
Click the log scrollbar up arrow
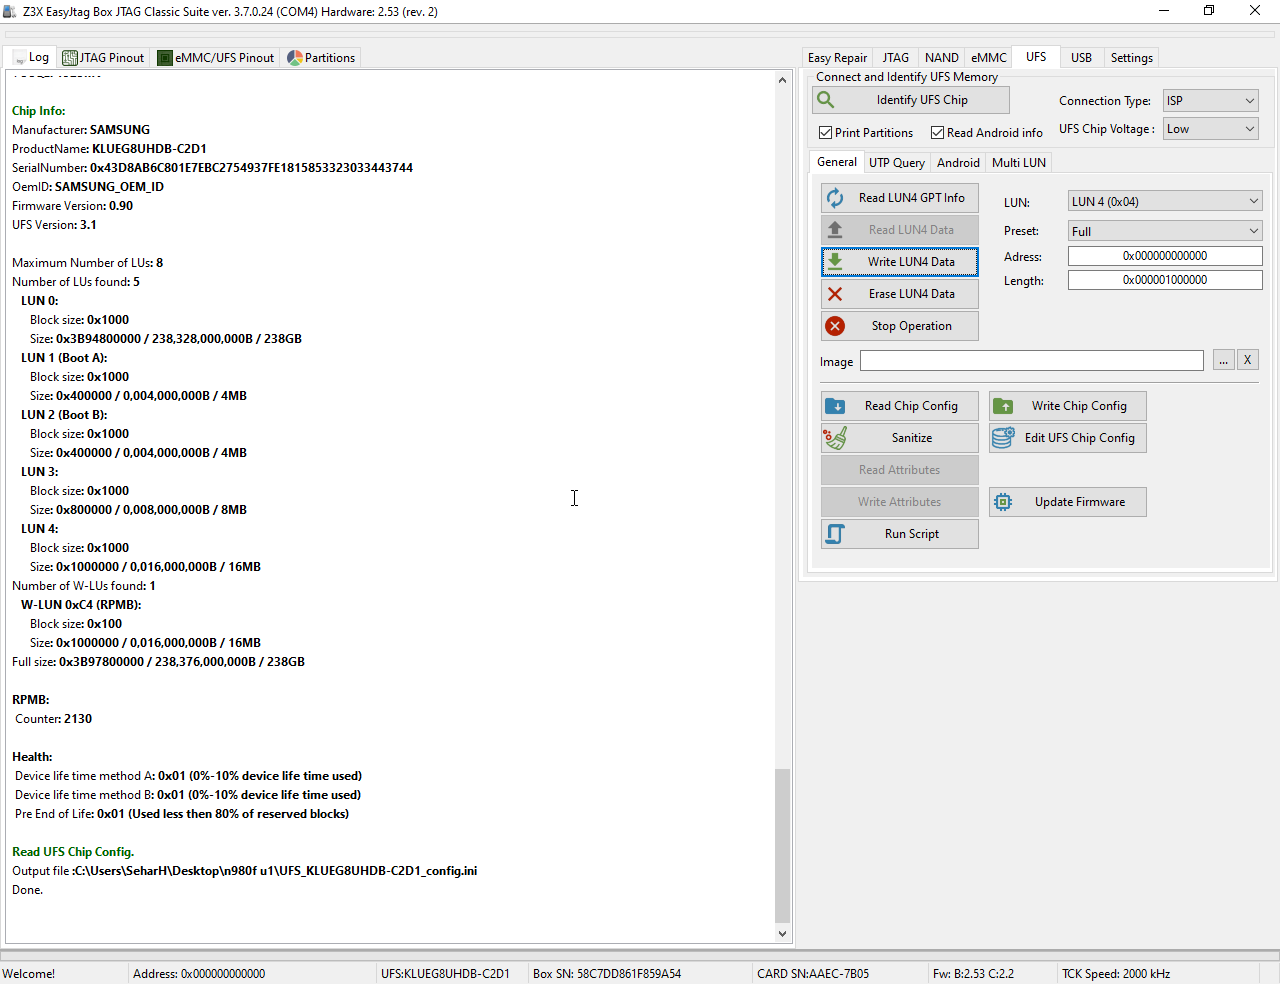click(782, 80)
